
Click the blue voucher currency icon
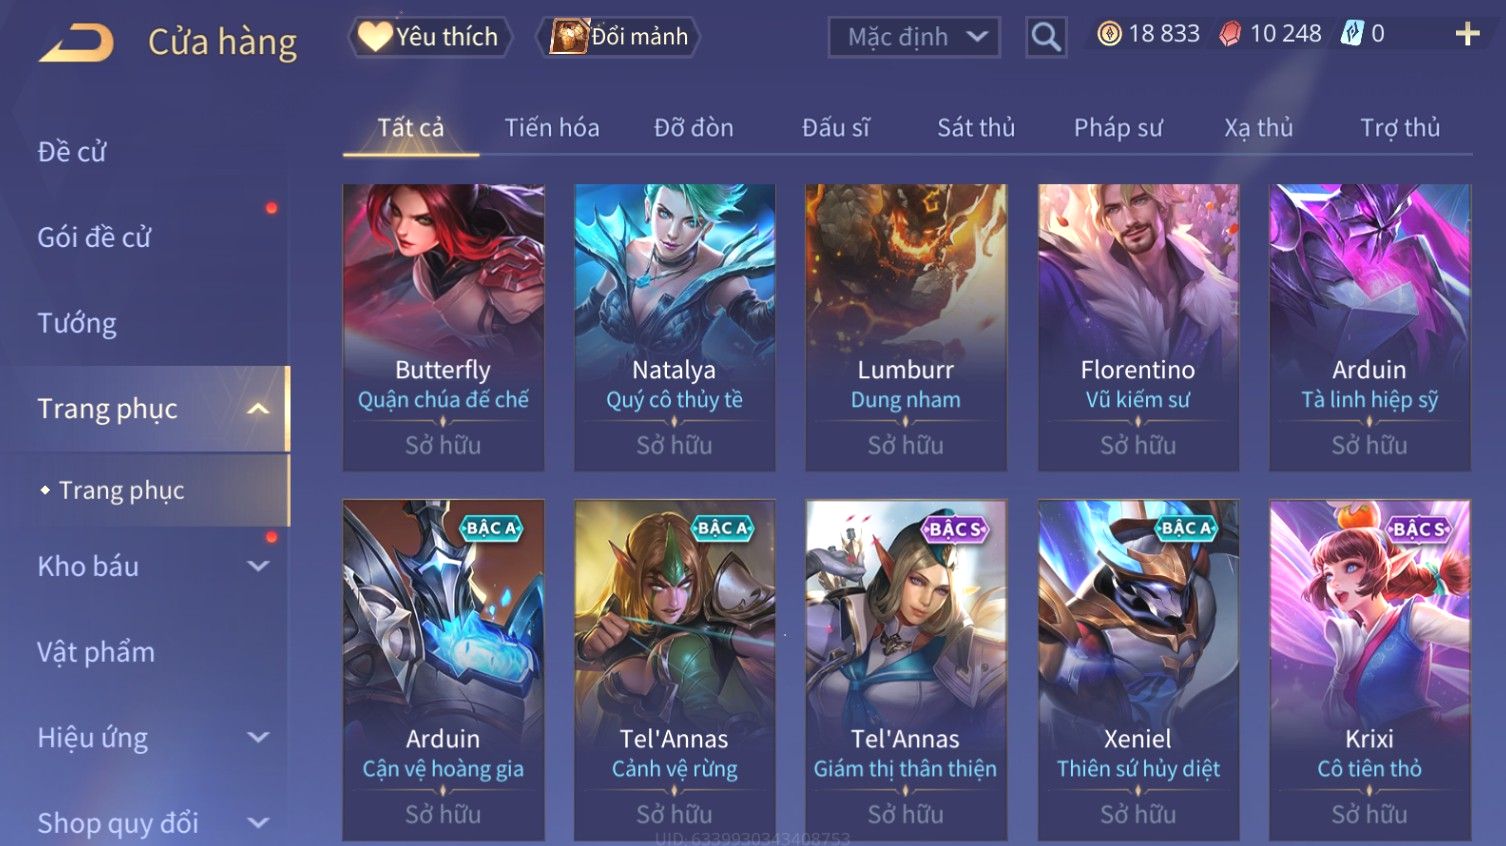pos(1352,34)
